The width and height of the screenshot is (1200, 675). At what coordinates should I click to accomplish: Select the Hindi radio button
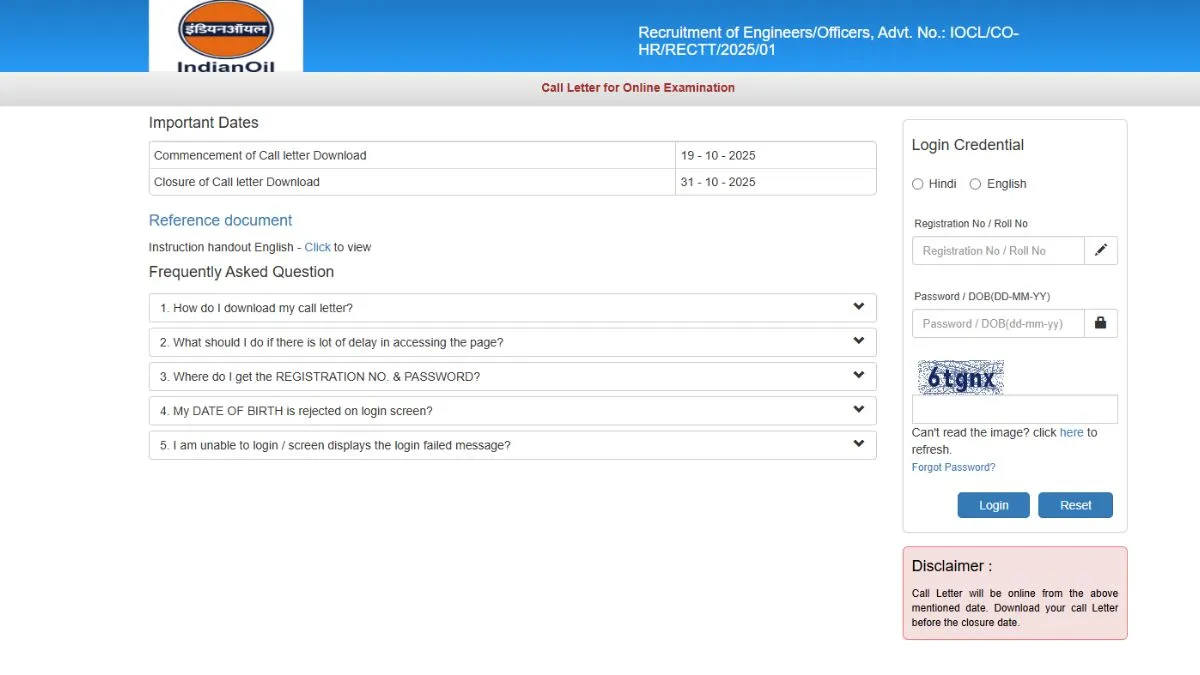pyautogui.click(x=917, y=184)
